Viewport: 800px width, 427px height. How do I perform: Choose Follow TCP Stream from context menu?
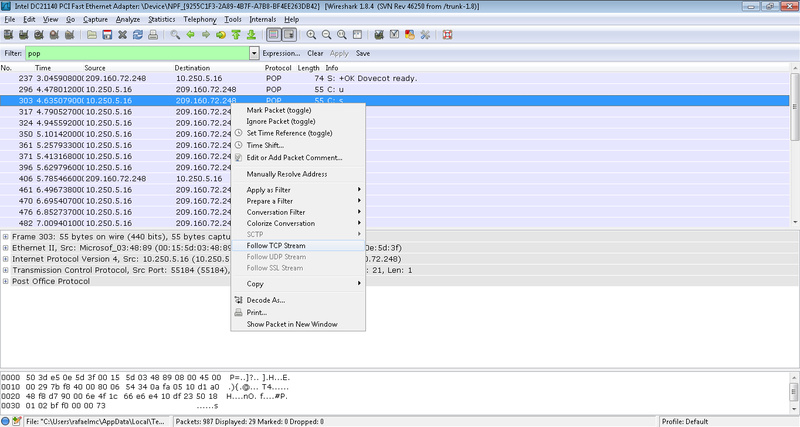point(298,246)
